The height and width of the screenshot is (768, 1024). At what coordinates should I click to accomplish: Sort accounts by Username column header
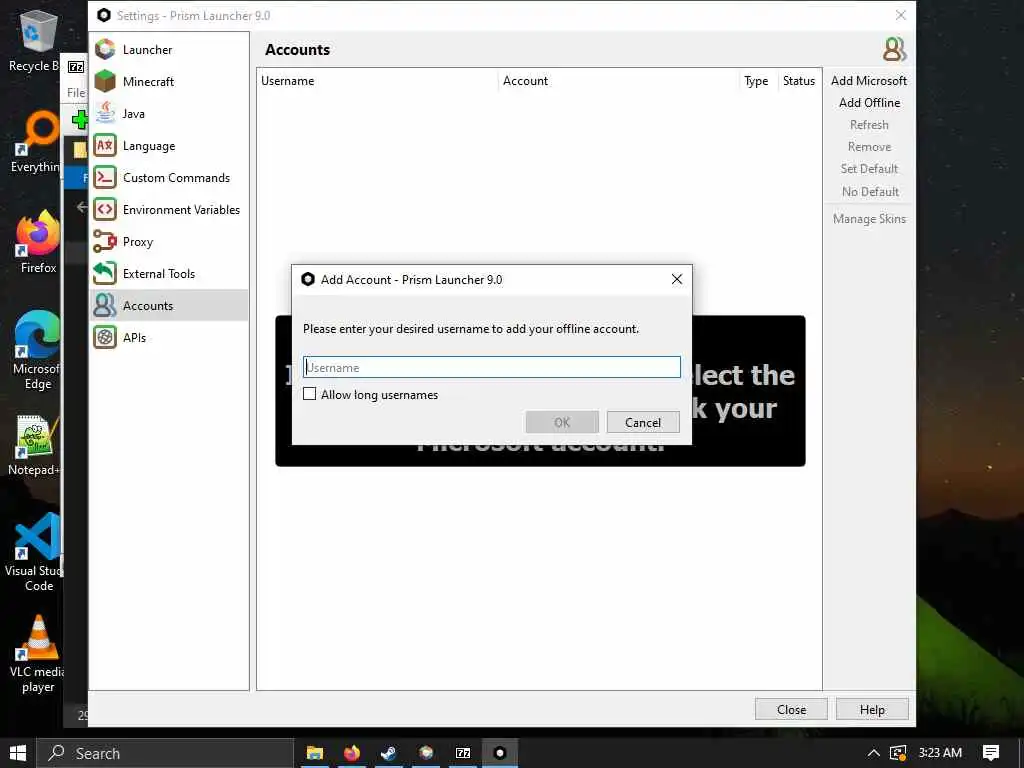(377, 80)
